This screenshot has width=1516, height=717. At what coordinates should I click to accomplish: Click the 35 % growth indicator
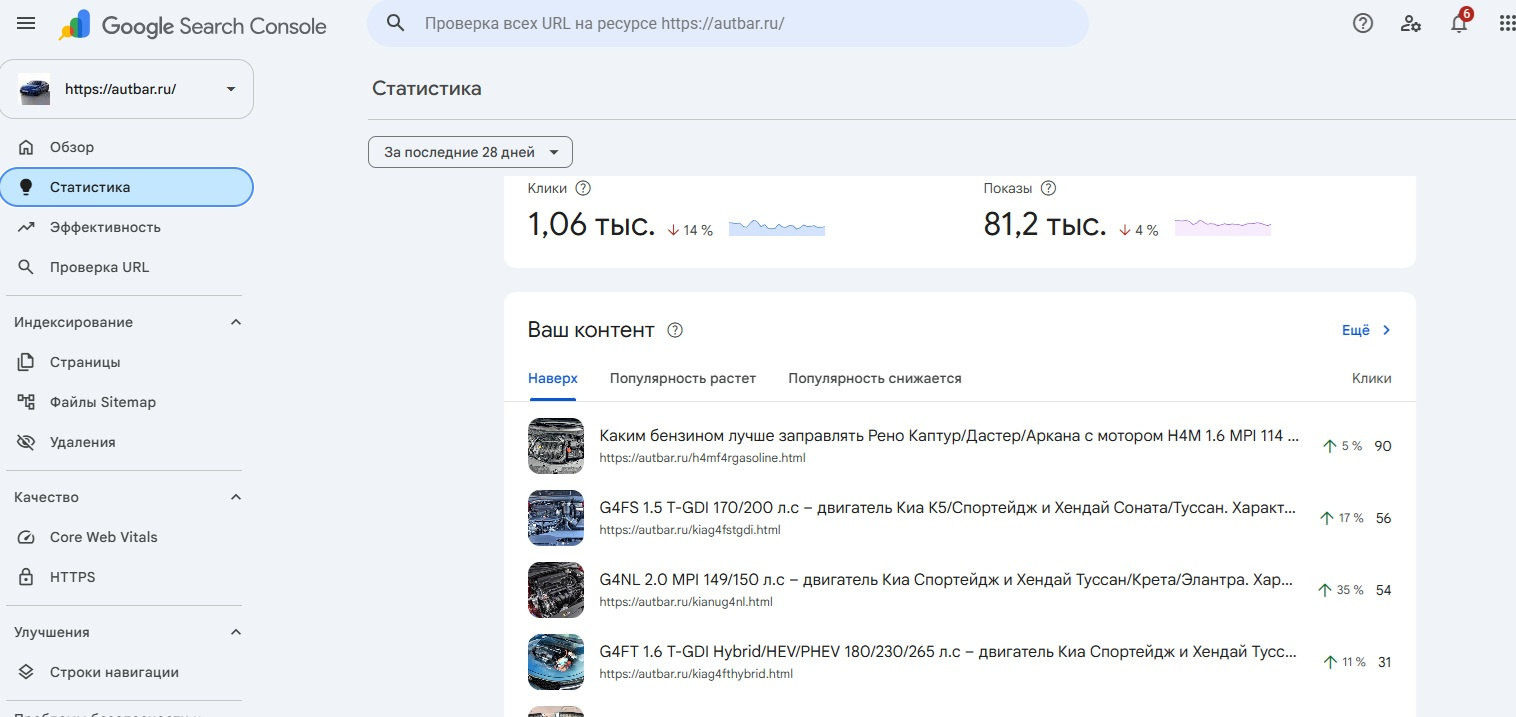click(1341, 590)
